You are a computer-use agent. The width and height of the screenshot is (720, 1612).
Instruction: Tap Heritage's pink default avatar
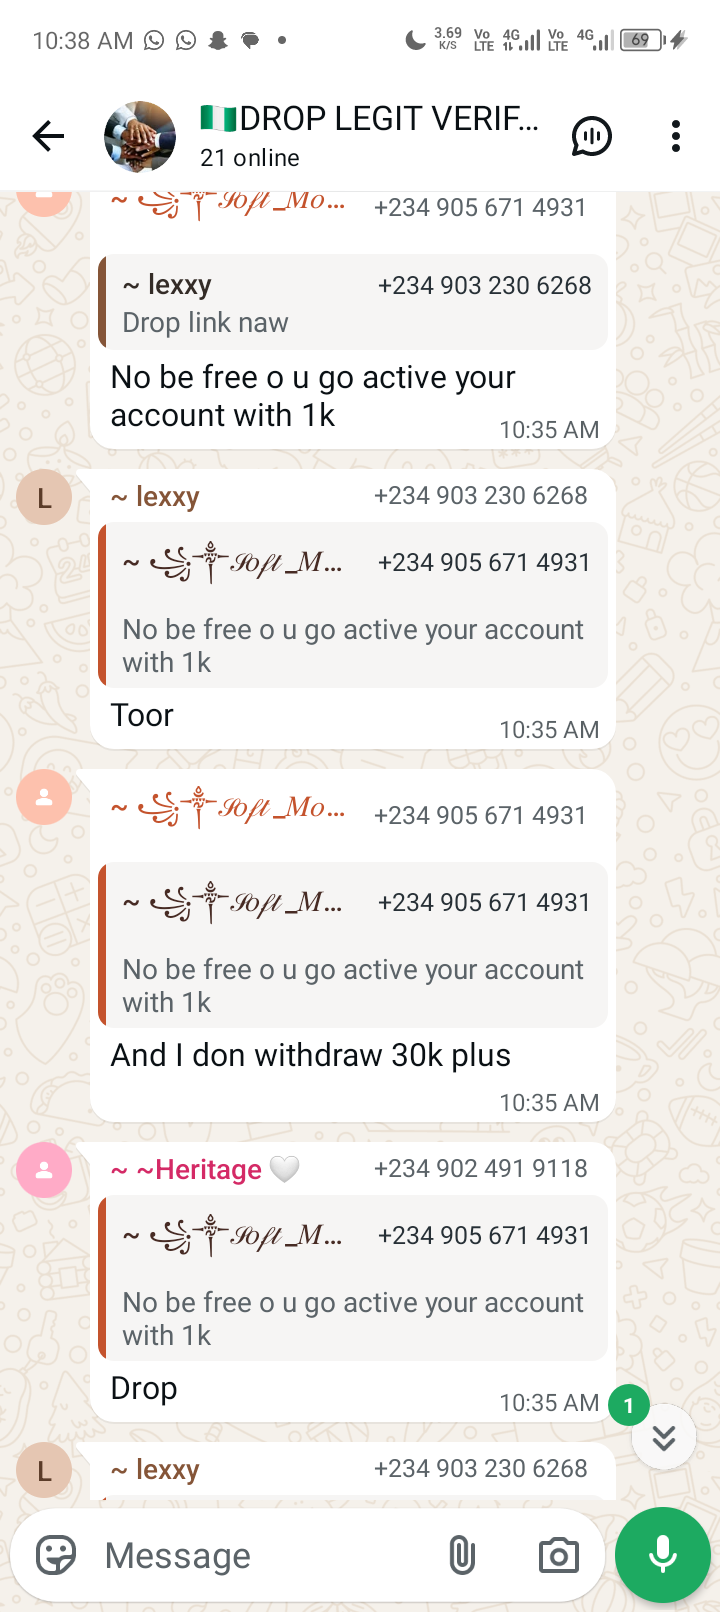click(44, 1170)
